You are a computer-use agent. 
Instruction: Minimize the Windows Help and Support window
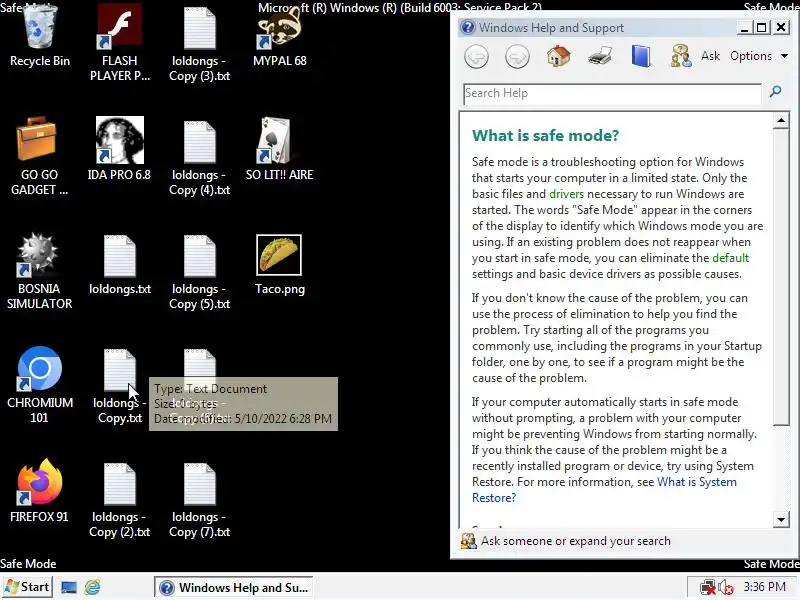[744, 28]
